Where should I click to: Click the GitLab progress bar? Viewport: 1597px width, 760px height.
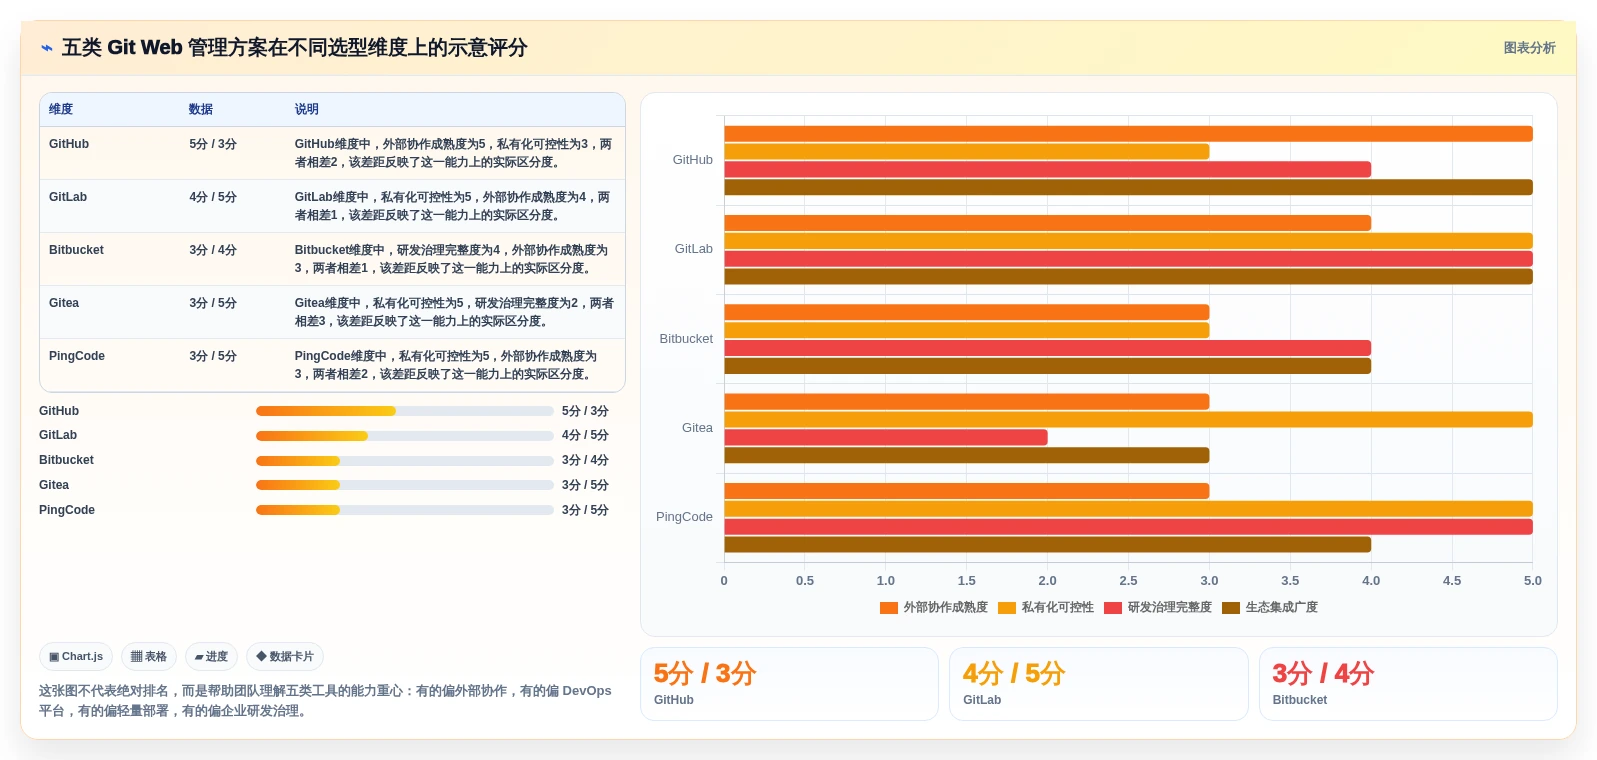[405, 436]
